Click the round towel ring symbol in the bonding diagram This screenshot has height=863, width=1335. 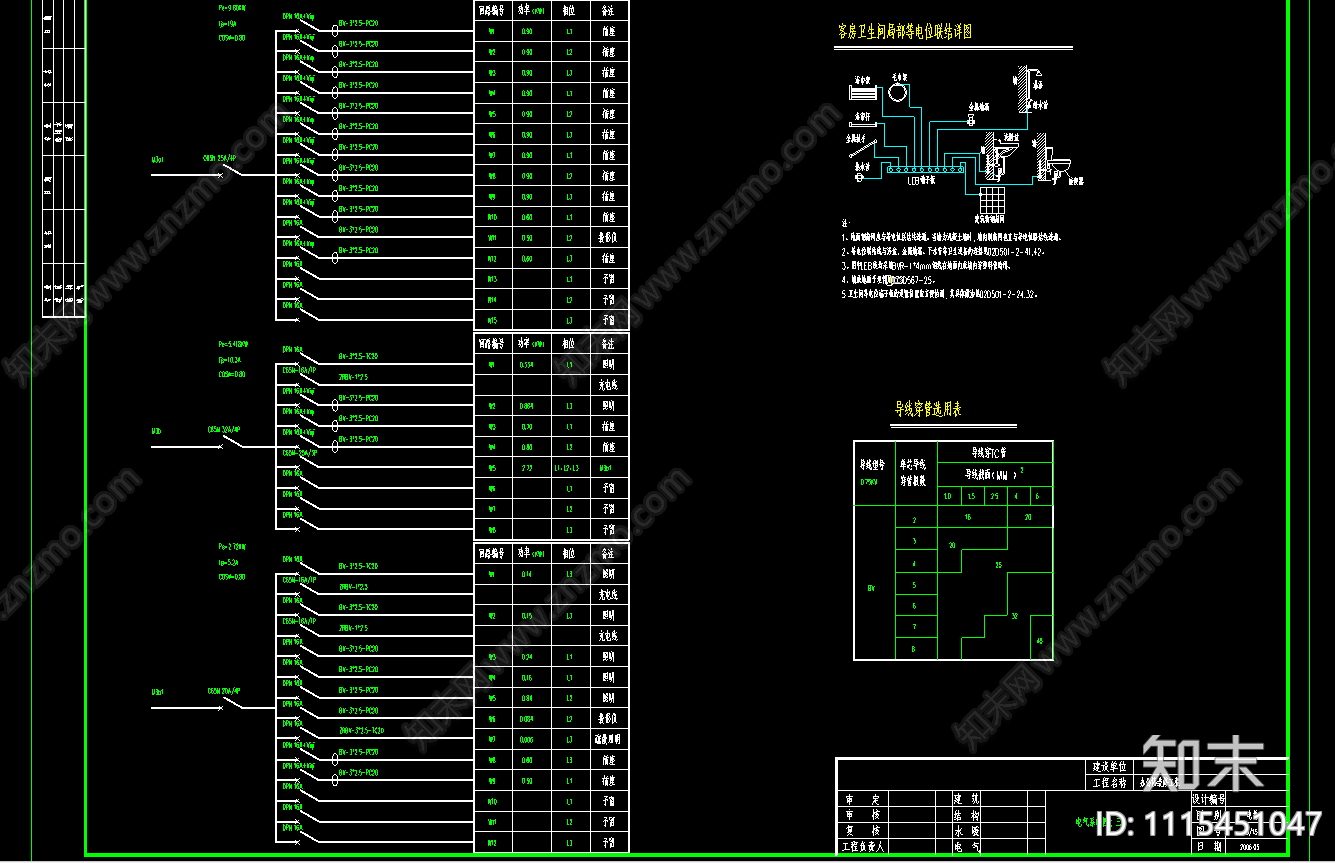tap(898, 93)
